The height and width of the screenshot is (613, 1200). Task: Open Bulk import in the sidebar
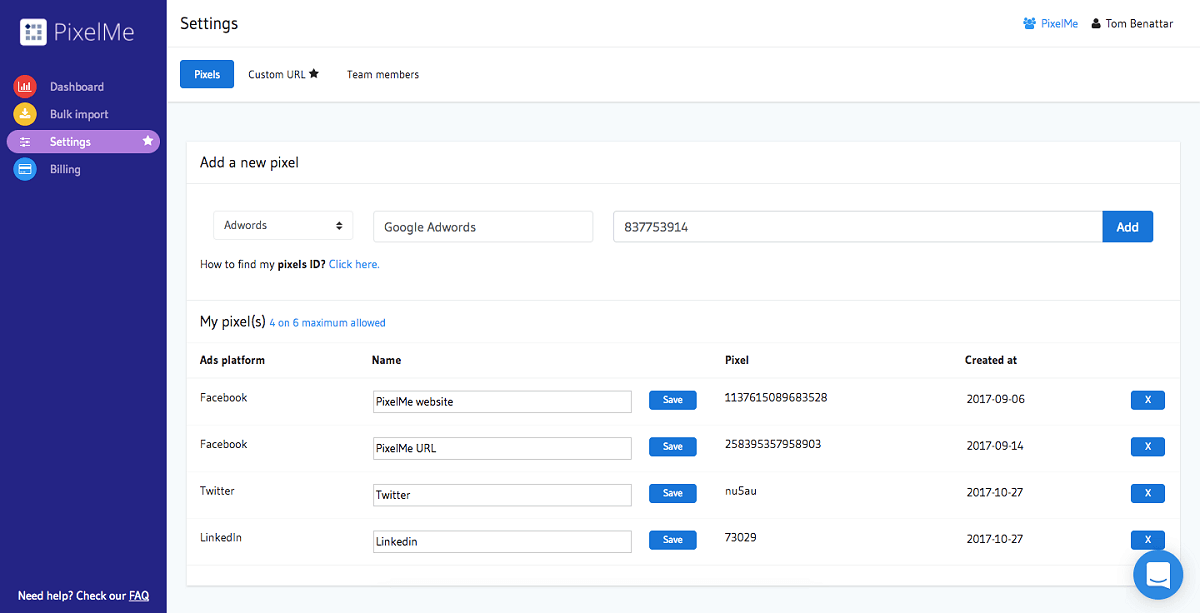pos(79,114)
